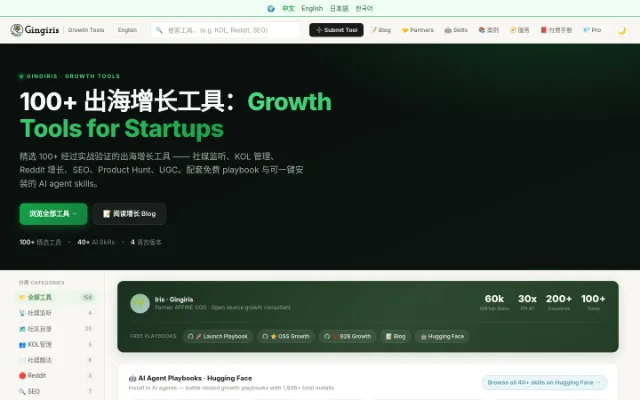
Task: Click the compass icon beside 服务
Action: click(x=513, y=30)
